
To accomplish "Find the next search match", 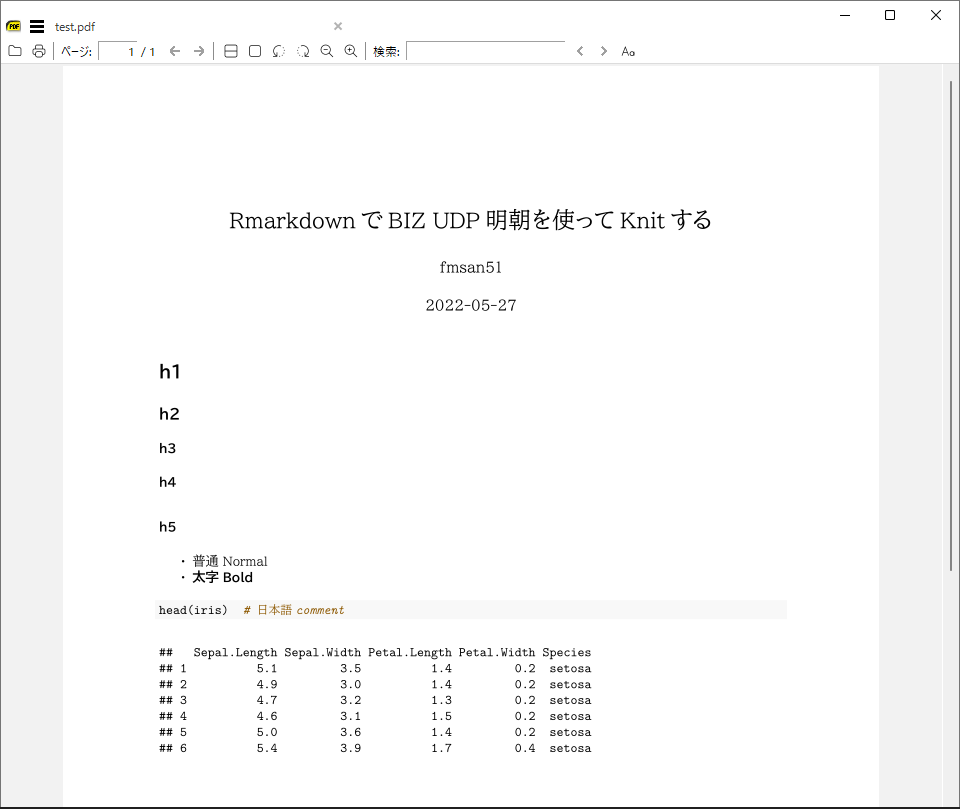I will point(604,51).
